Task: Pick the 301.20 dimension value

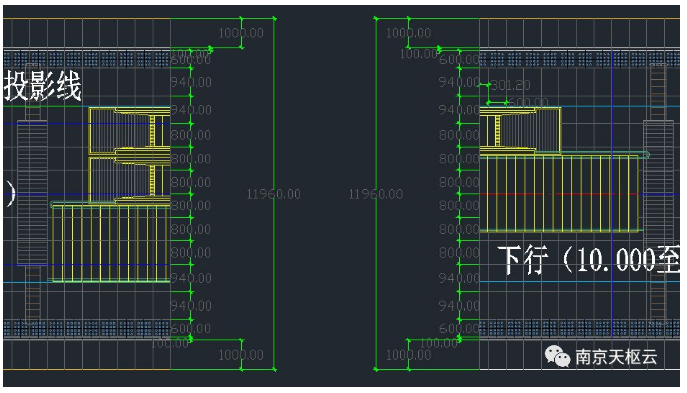Action: 511,85
